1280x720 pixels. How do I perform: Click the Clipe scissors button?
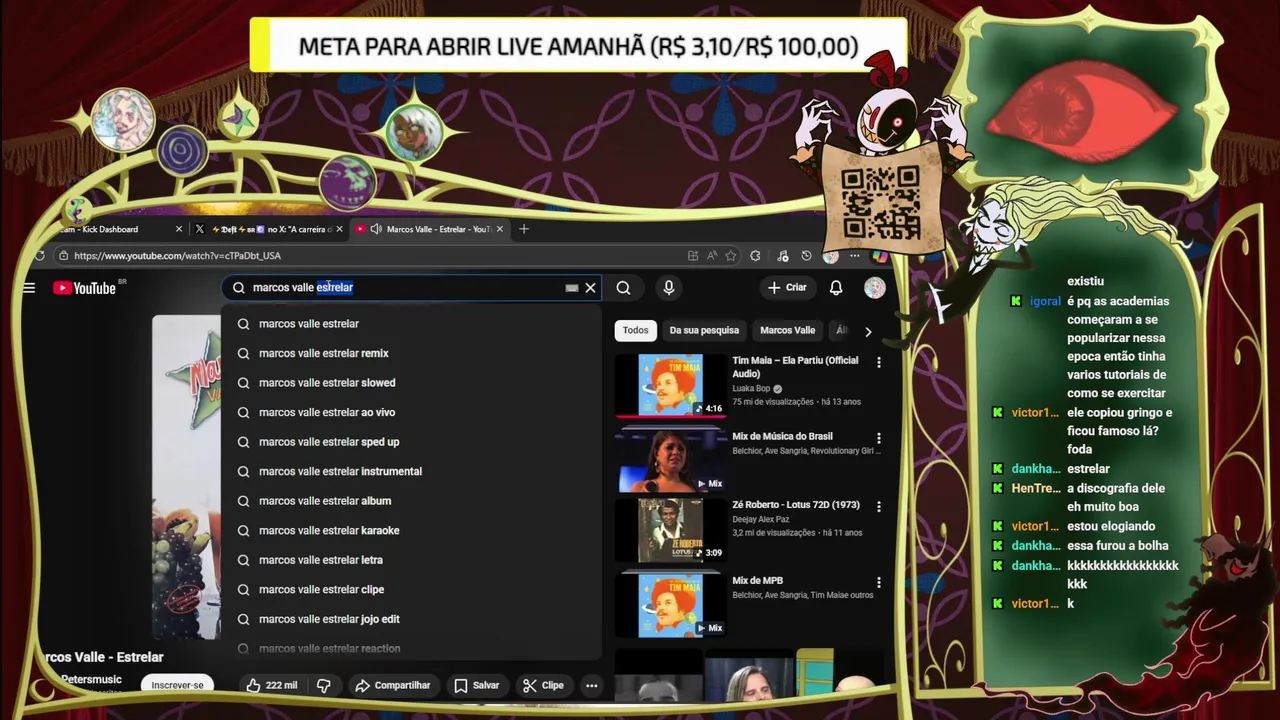coord(543,685)
